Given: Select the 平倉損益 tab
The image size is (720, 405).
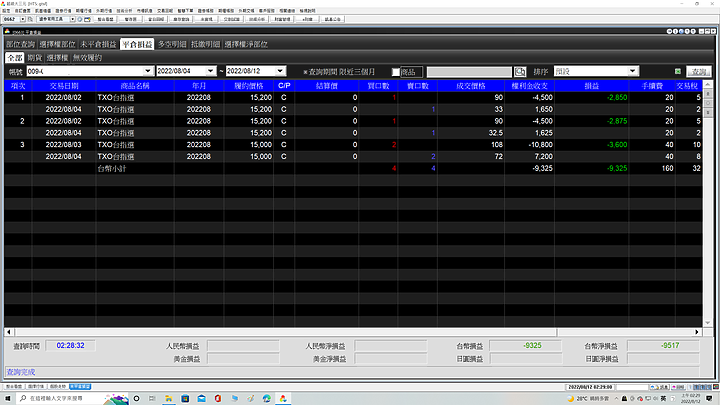Looking at the screenshot, I should click(137, 45).
